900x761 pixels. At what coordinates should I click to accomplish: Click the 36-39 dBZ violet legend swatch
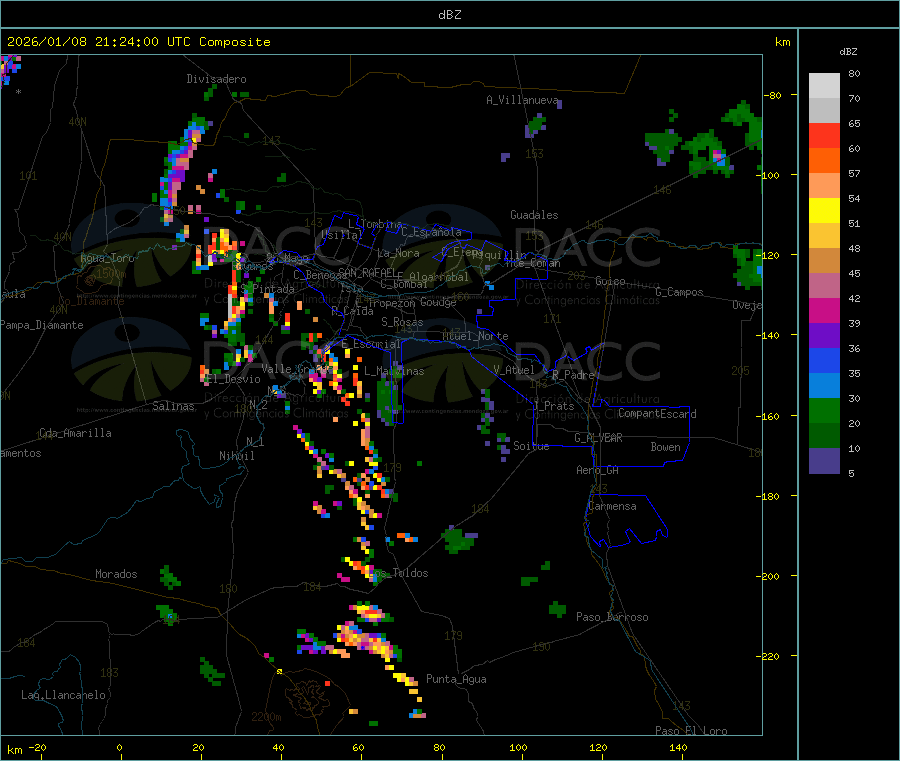click(x=824, y=336)
